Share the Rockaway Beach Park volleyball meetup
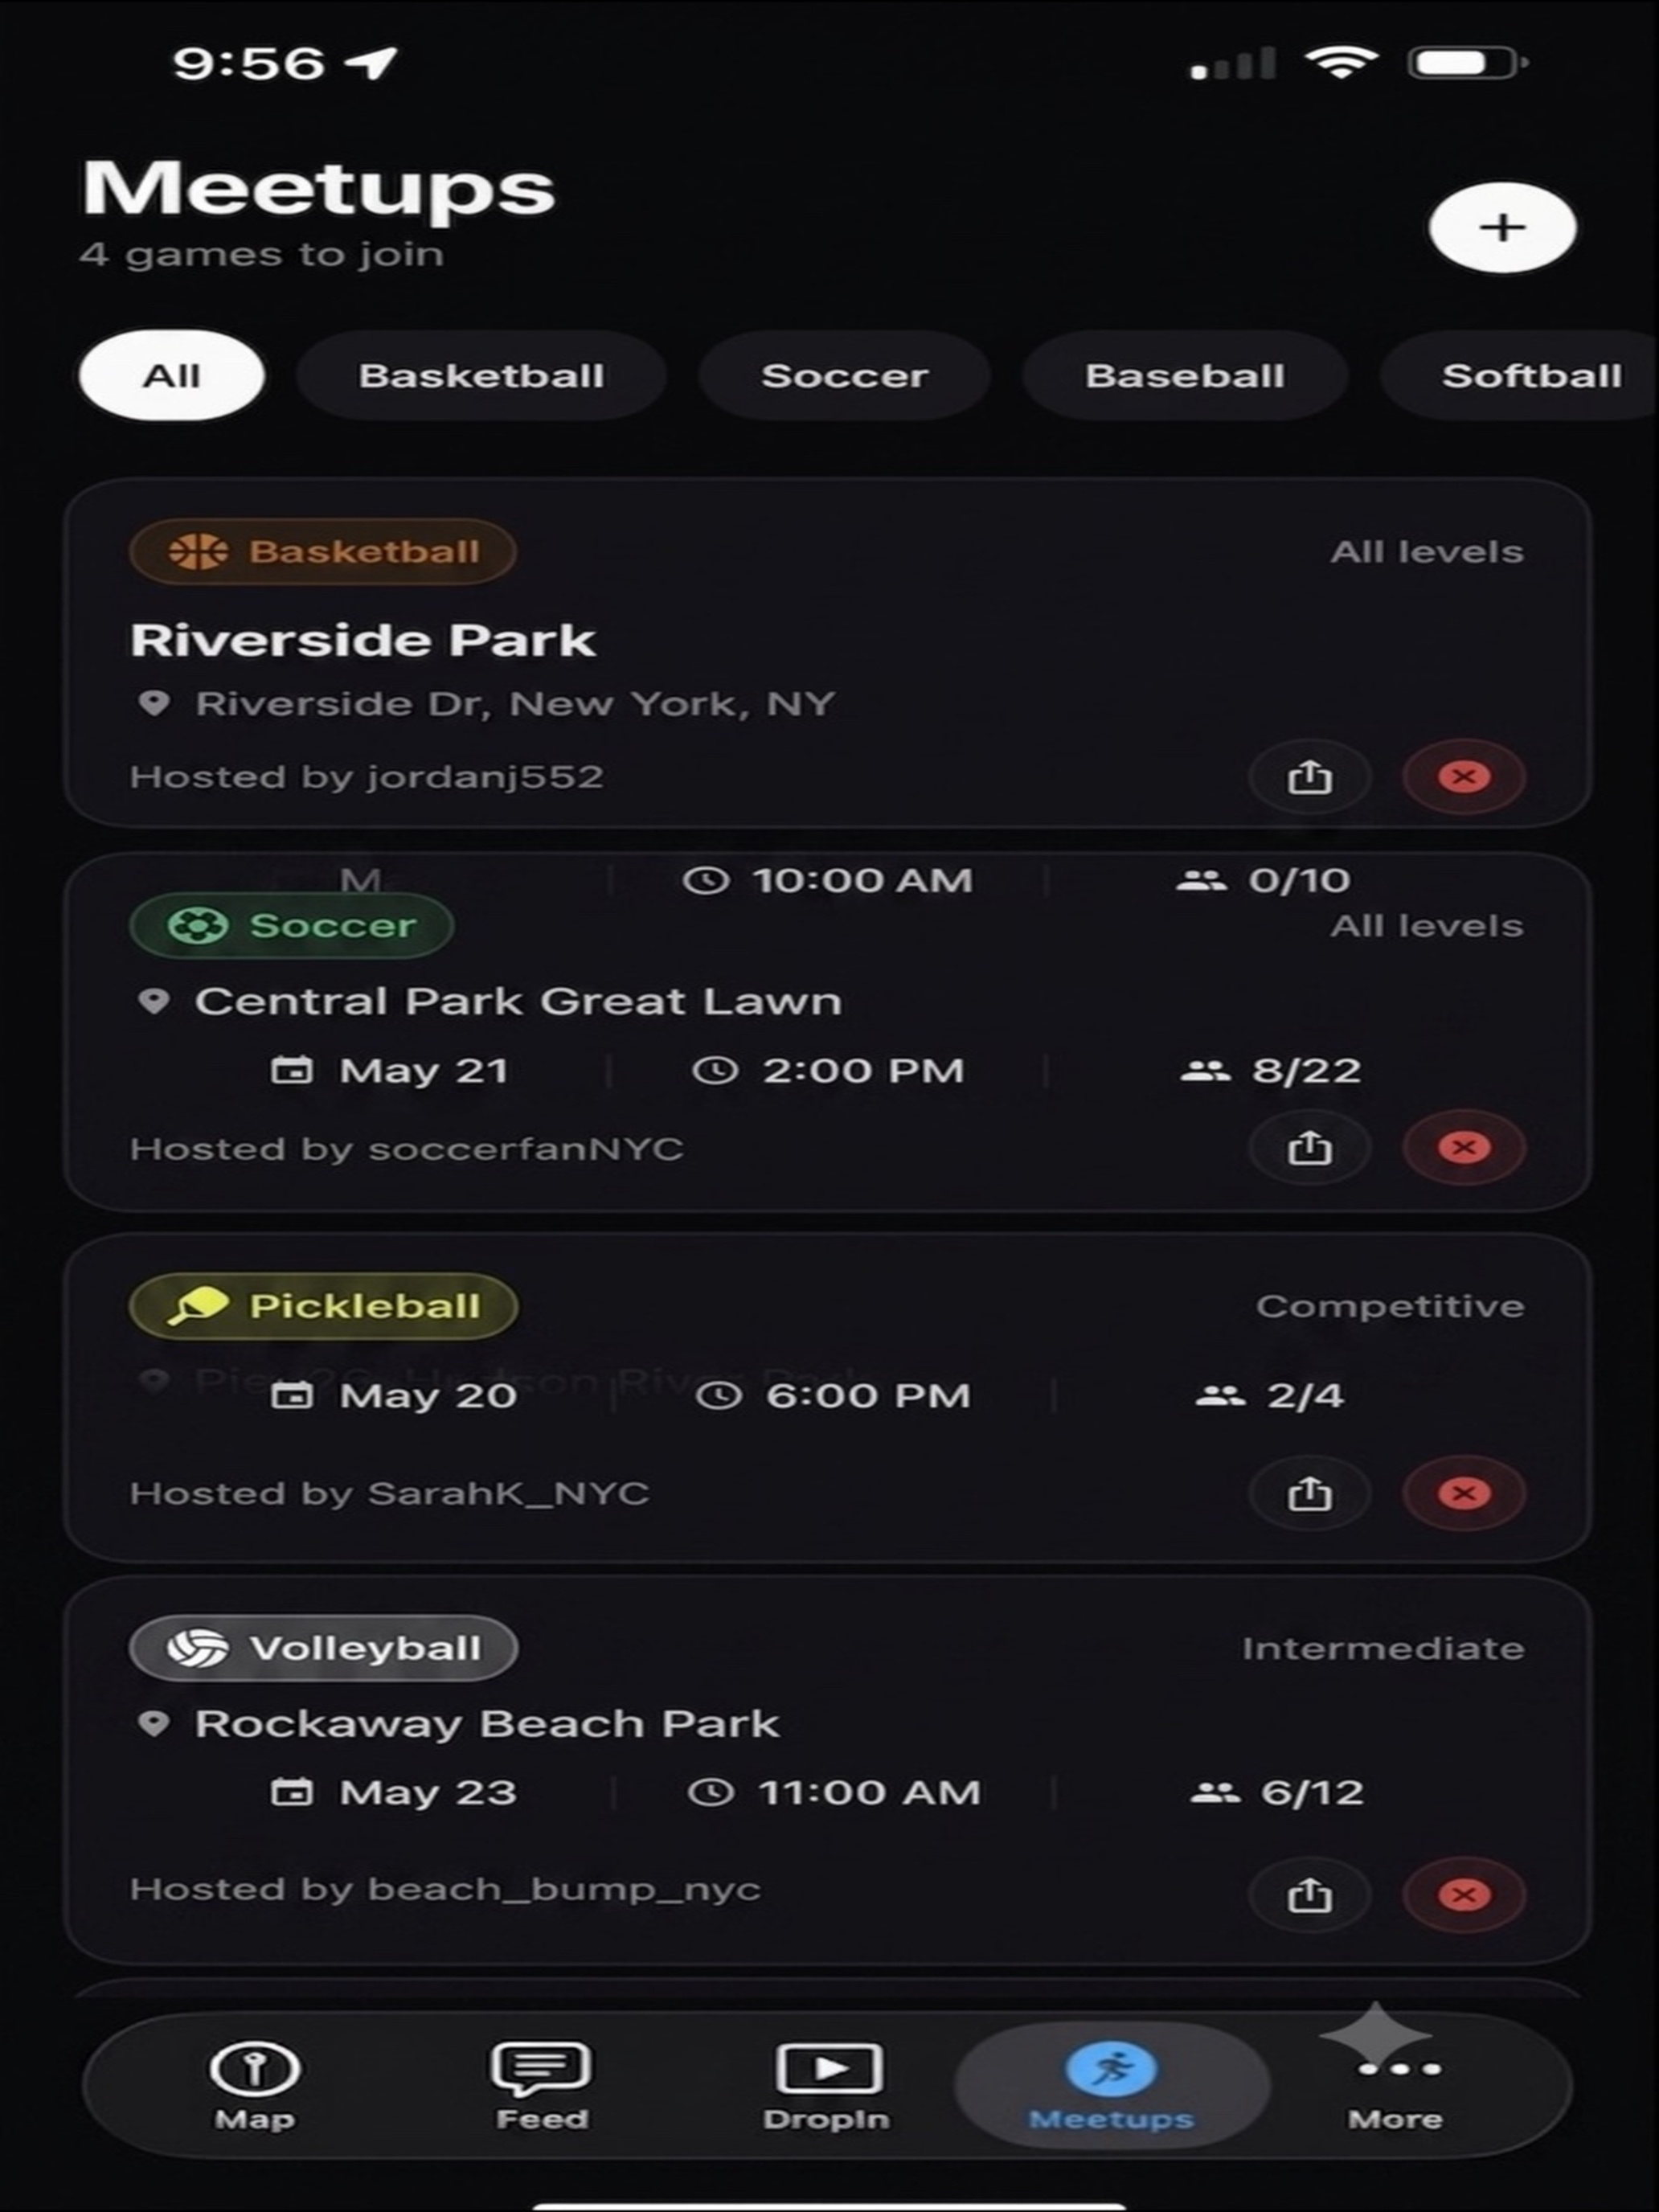Screen dimensions: 1659x2212 pyautogui.click(x=1309, y=1894)
